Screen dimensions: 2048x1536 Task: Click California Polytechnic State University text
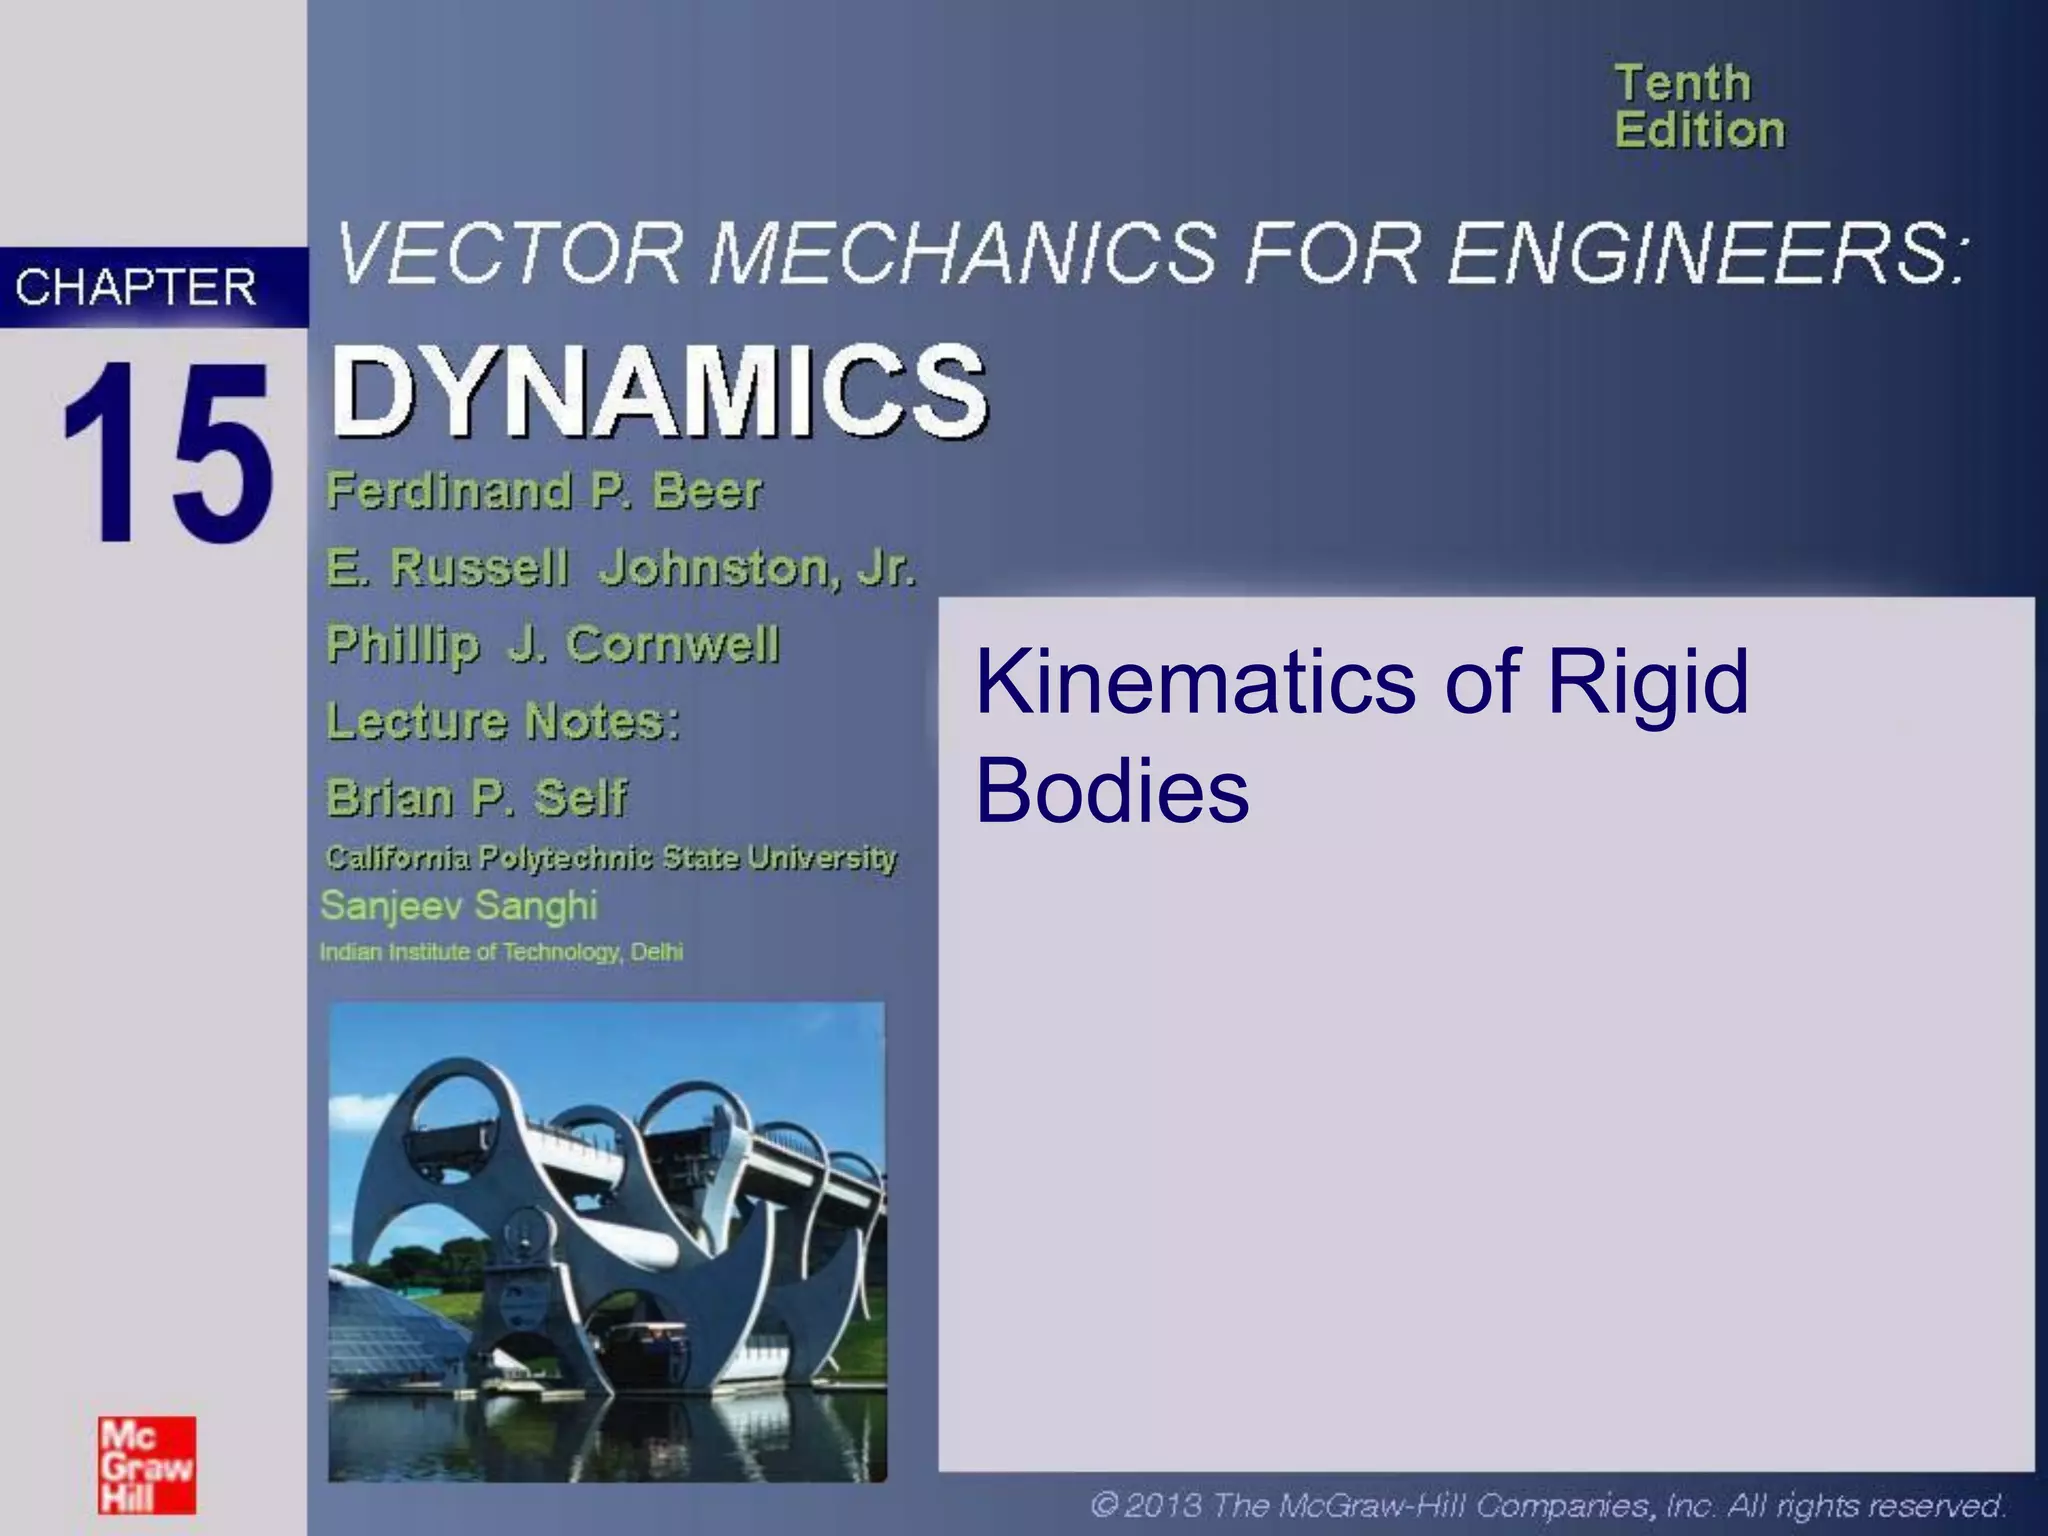pyautogui.click(x=611, y=858)
